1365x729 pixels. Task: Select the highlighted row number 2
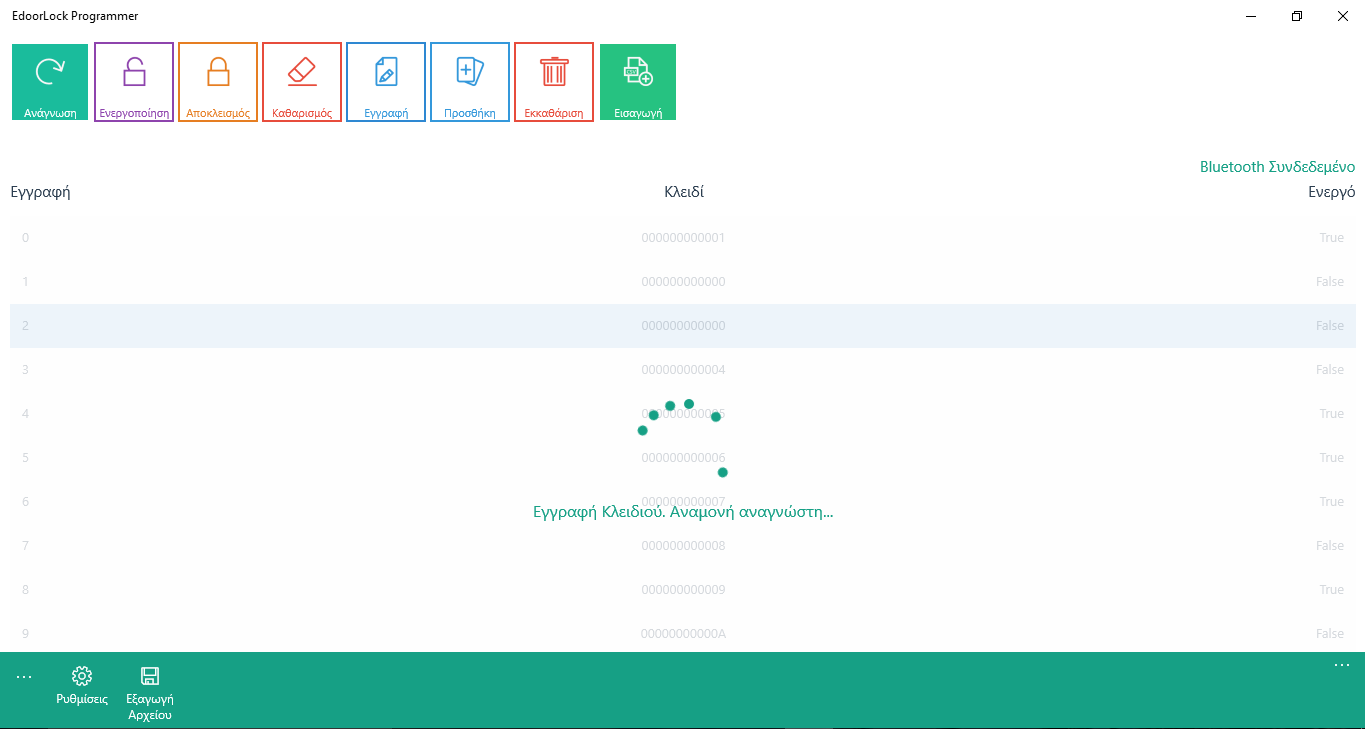683,326
